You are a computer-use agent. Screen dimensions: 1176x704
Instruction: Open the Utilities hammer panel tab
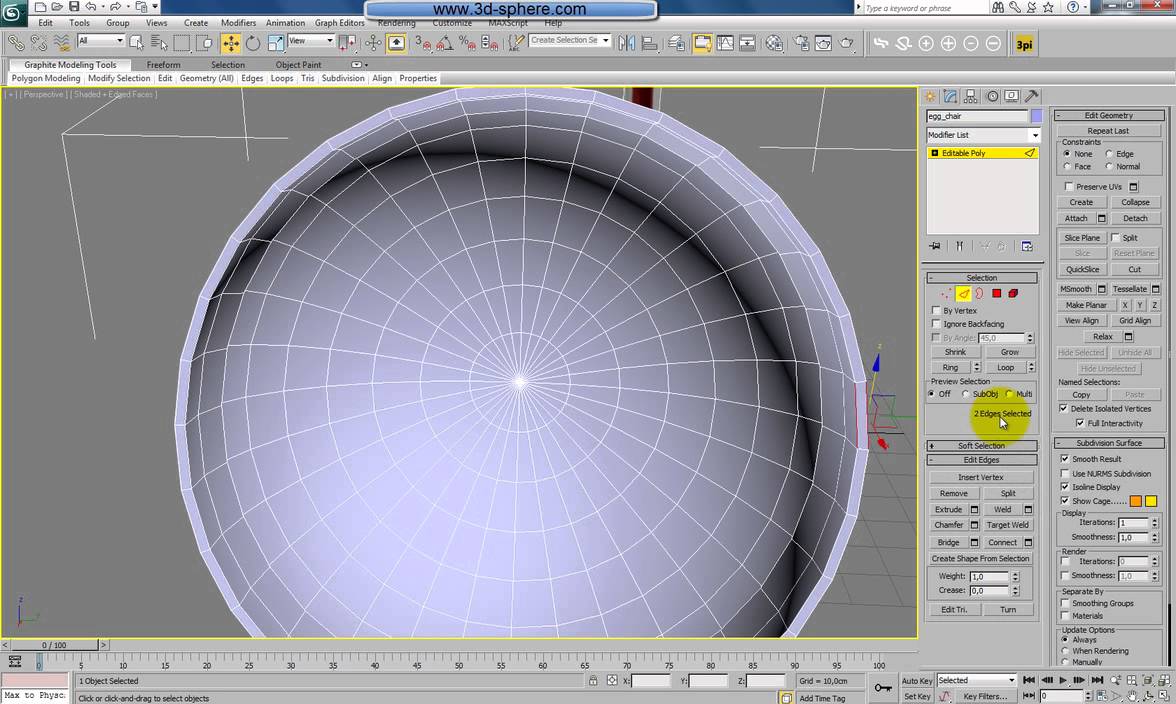pyautogui.click(x=1032, y=96)
